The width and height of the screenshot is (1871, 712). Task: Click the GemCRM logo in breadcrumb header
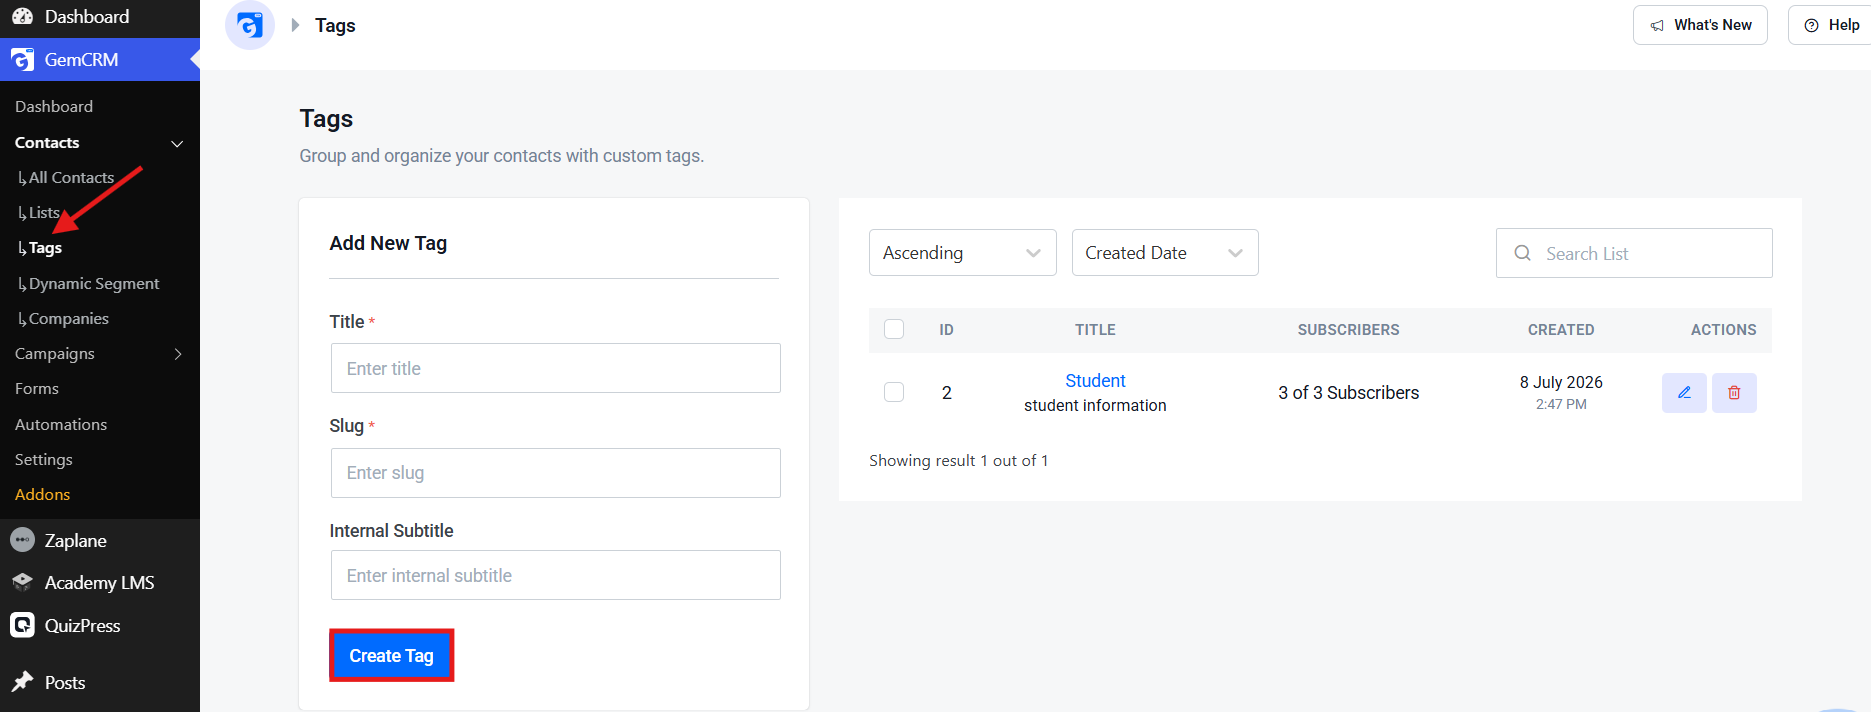pos(250,25)
